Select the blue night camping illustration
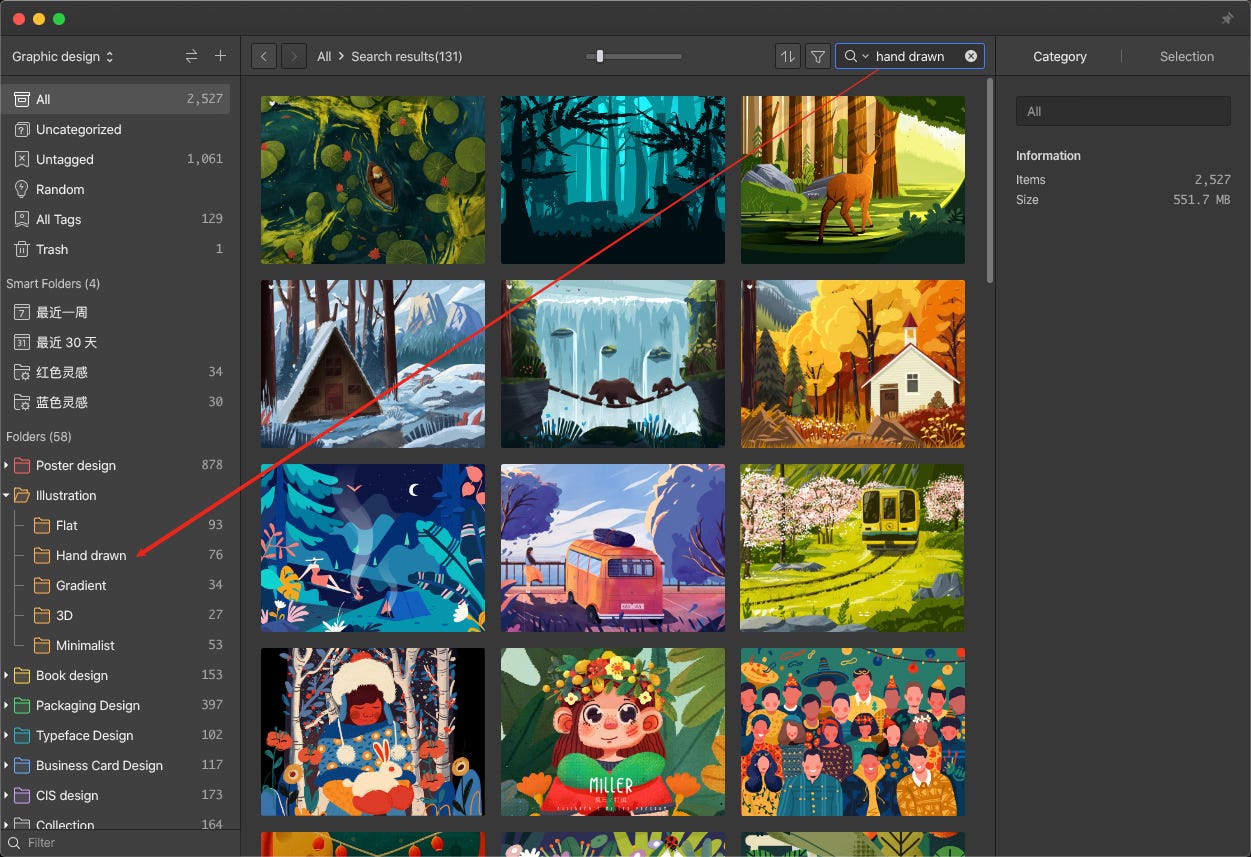 (373, 548)
